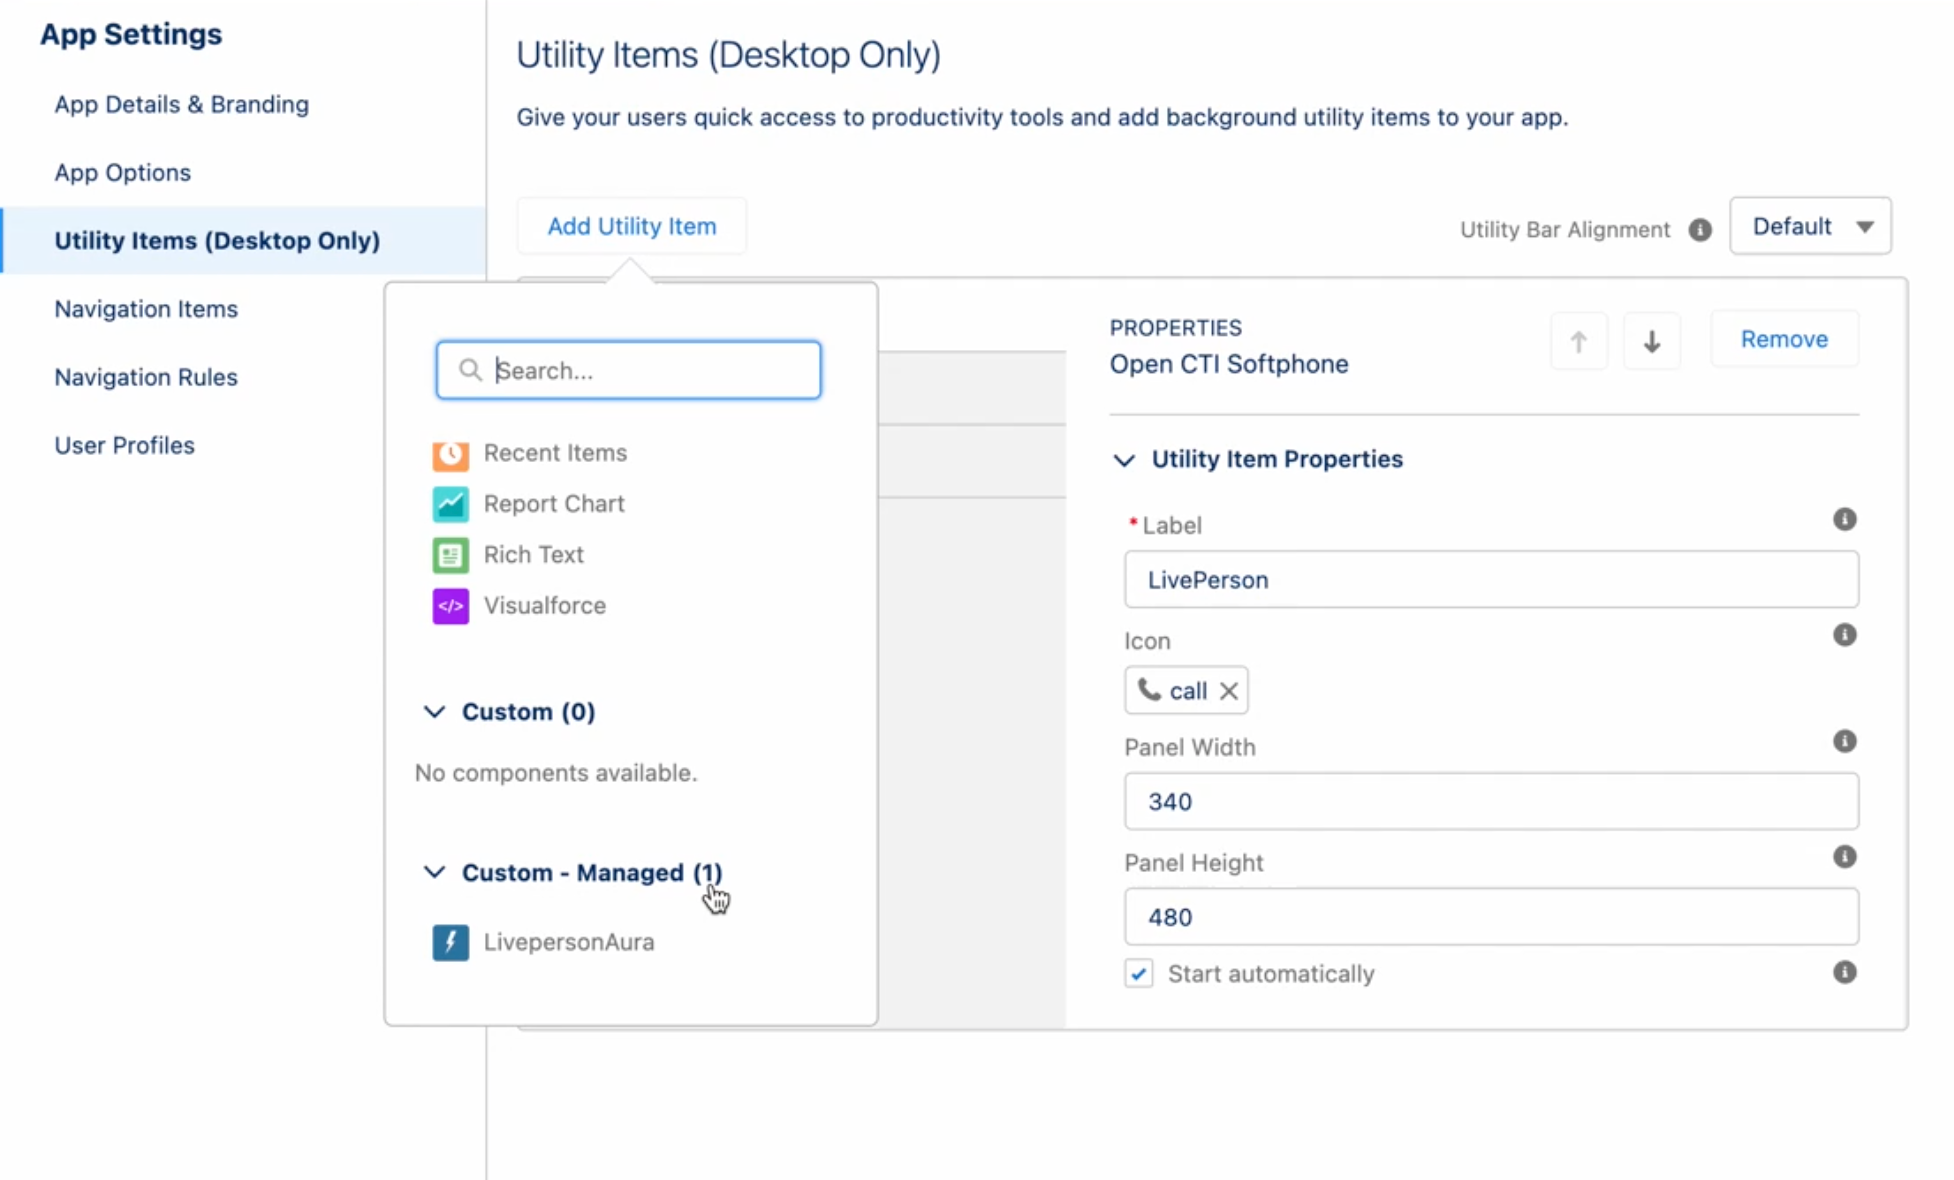Image resolution: width=1954 pixels, height=1180 pixels.
Task: Move utility item up arrow
Action: (1578, 341)
